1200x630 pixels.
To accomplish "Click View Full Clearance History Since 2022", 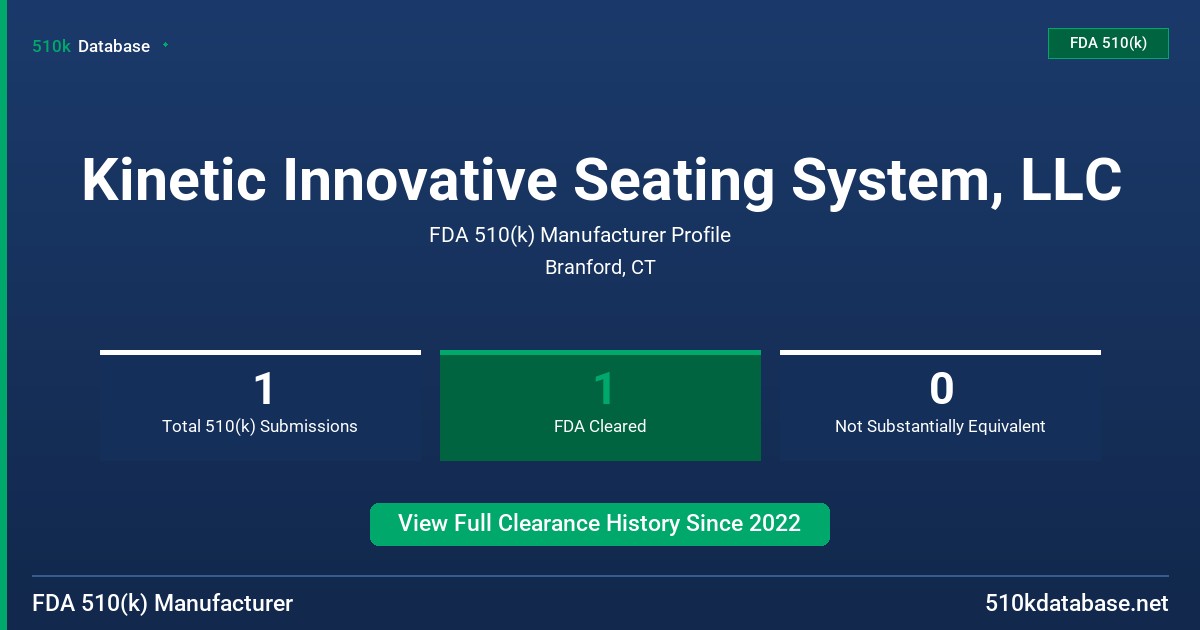I will (x=600, y=524).
